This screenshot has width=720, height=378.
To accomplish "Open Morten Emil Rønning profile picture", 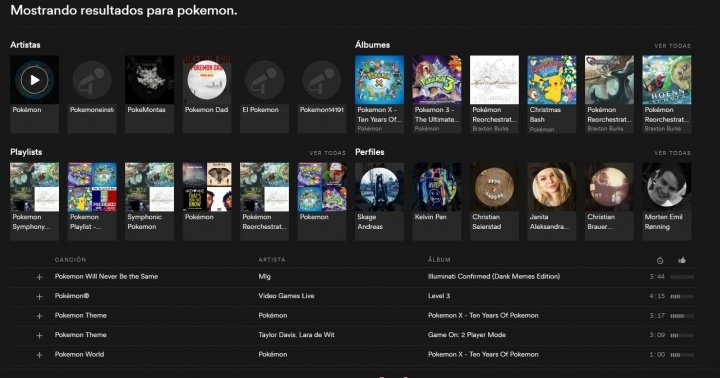I will point(667,187).
